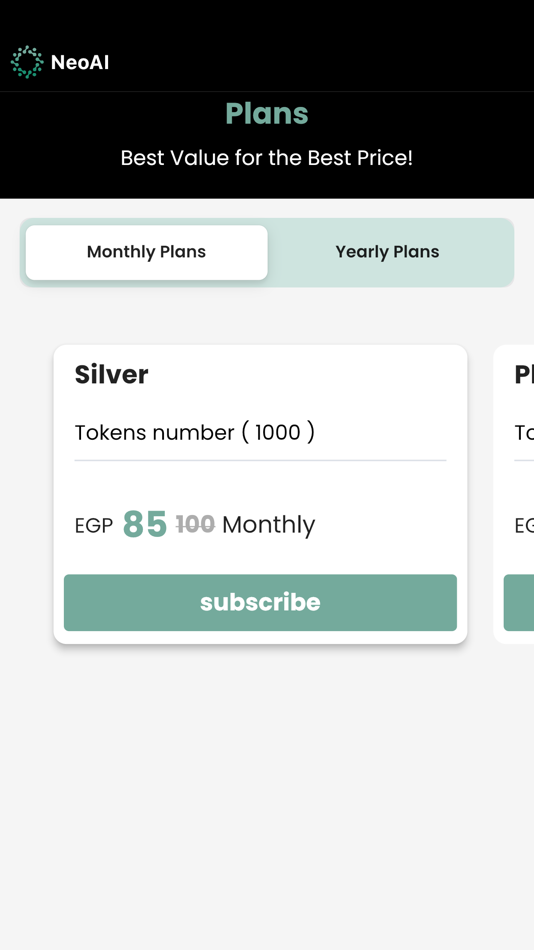Click the NeoAI circular logo icon
Viewport: 534px width, 950px height.
(27, 62)
